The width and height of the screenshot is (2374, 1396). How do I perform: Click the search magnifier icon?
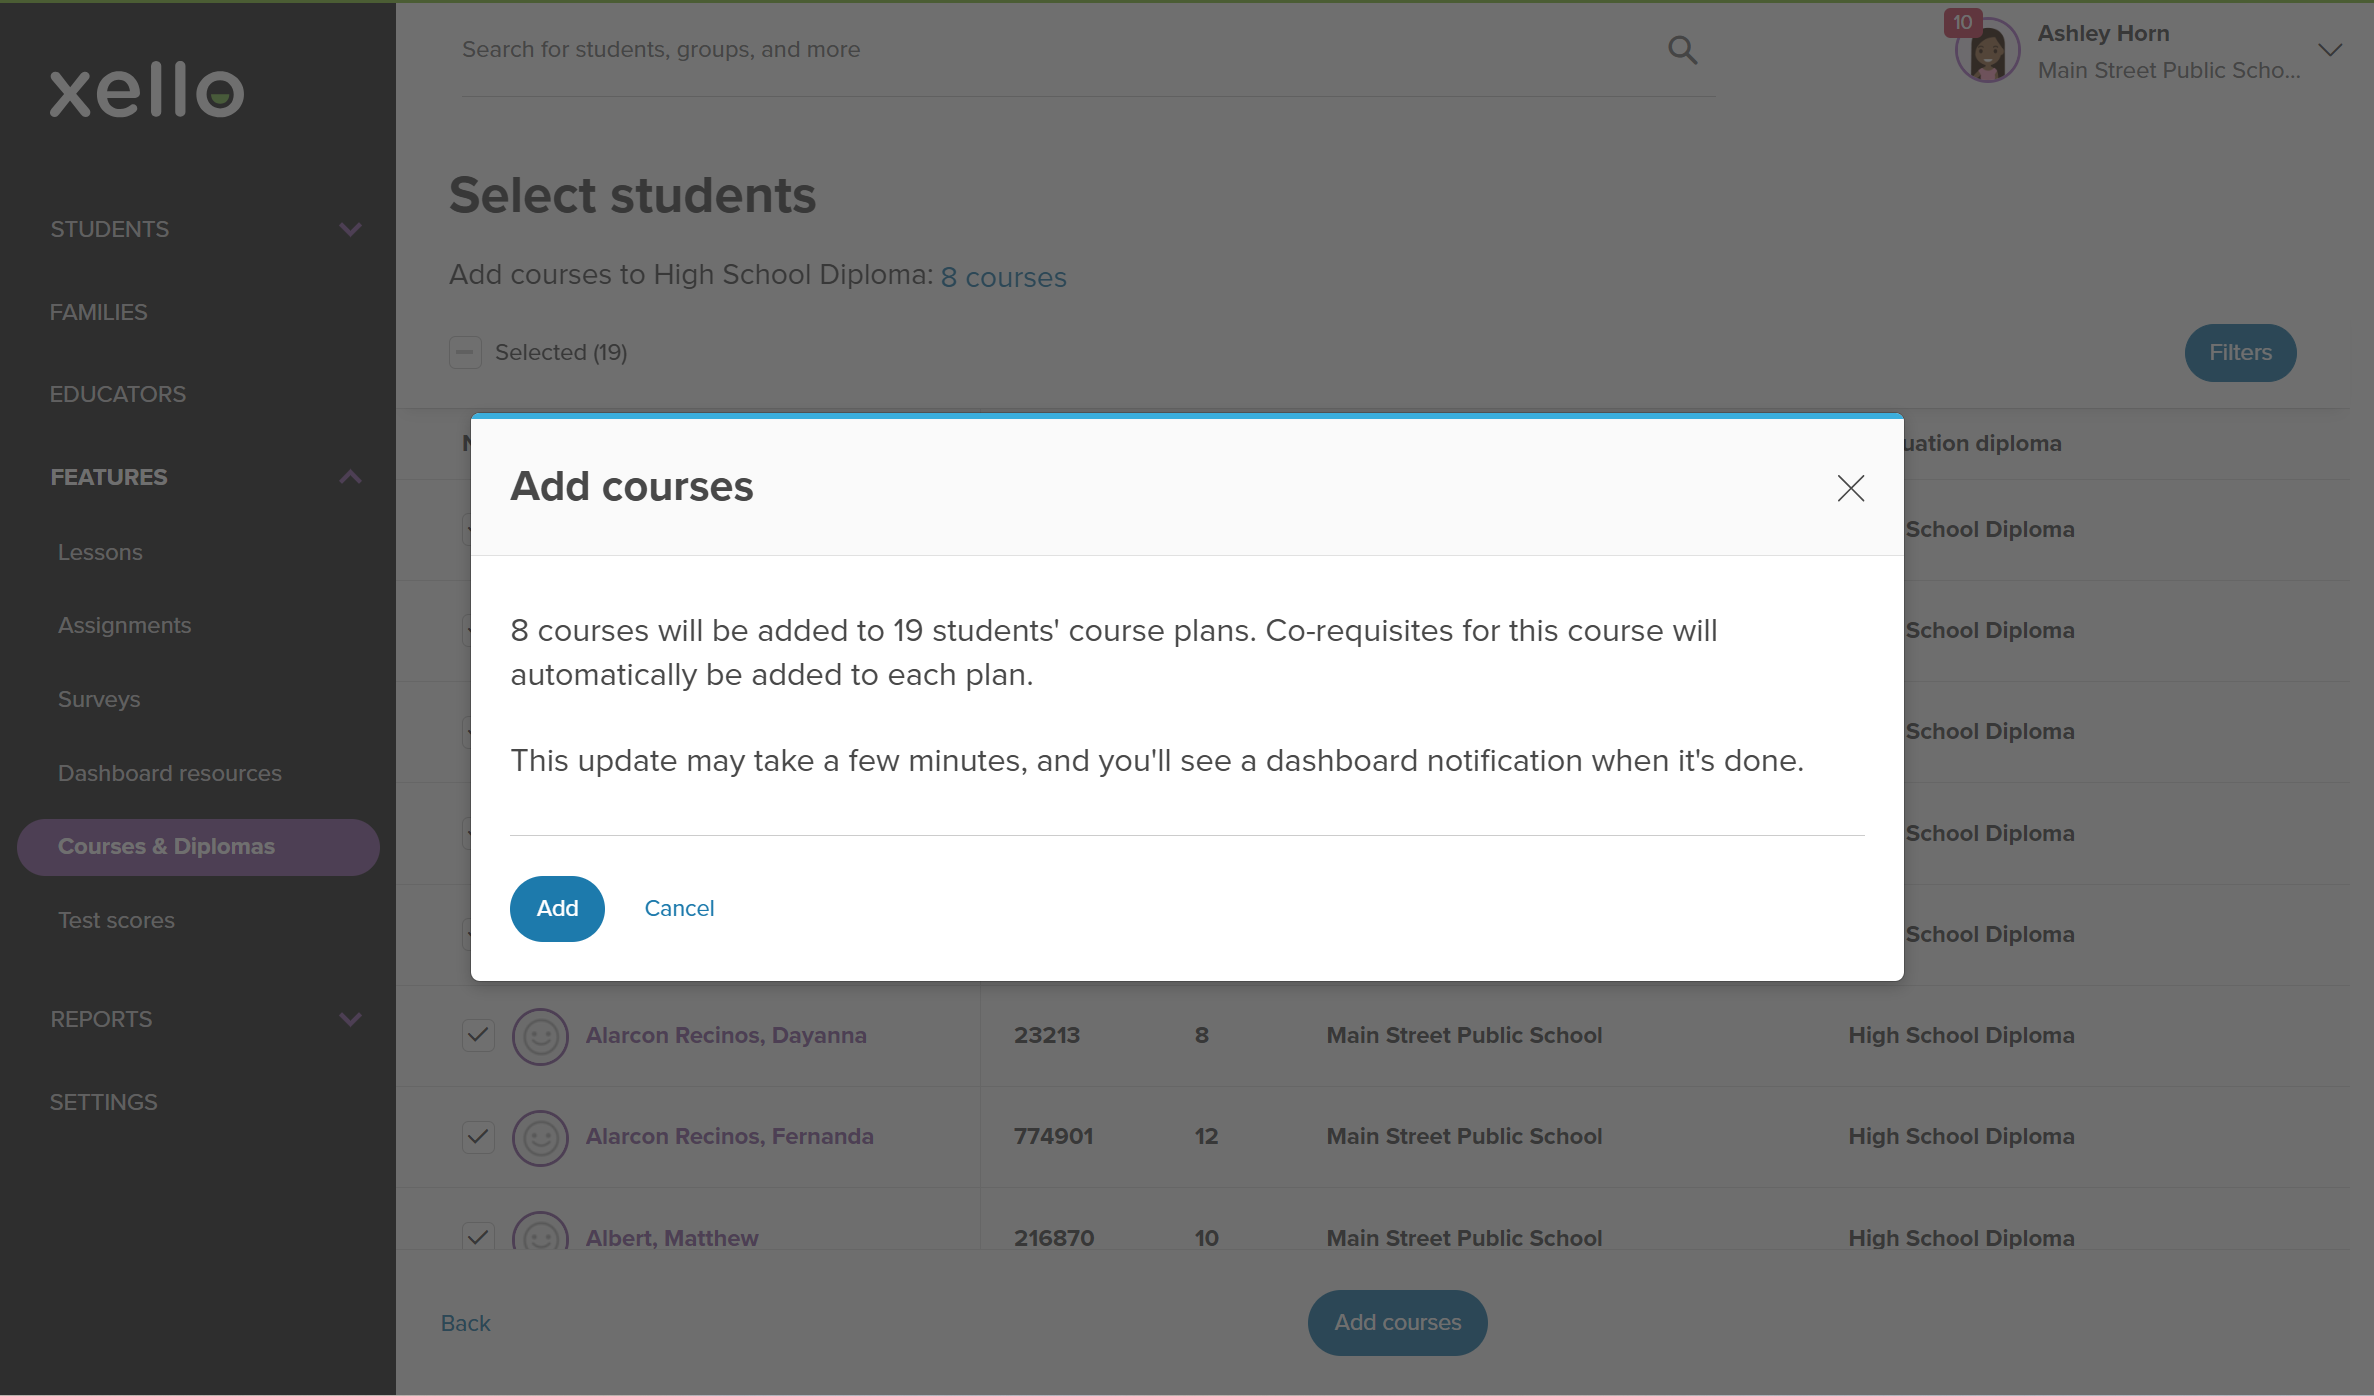point(1683,50)
